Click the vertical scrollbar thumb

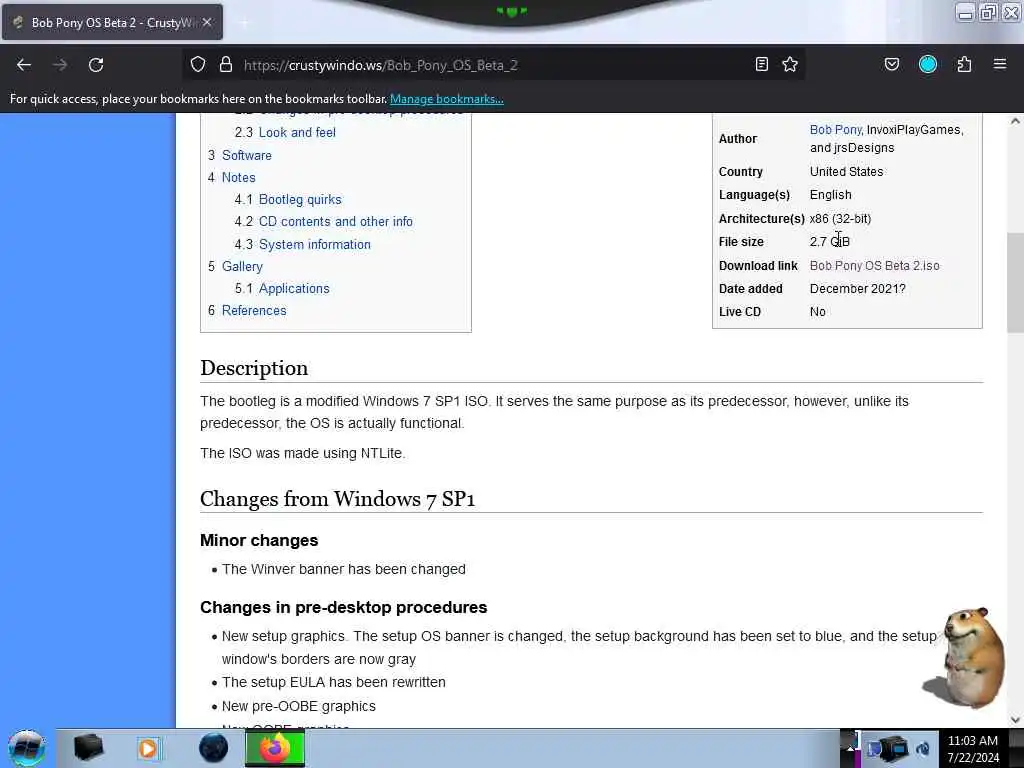coord(1015,282)
